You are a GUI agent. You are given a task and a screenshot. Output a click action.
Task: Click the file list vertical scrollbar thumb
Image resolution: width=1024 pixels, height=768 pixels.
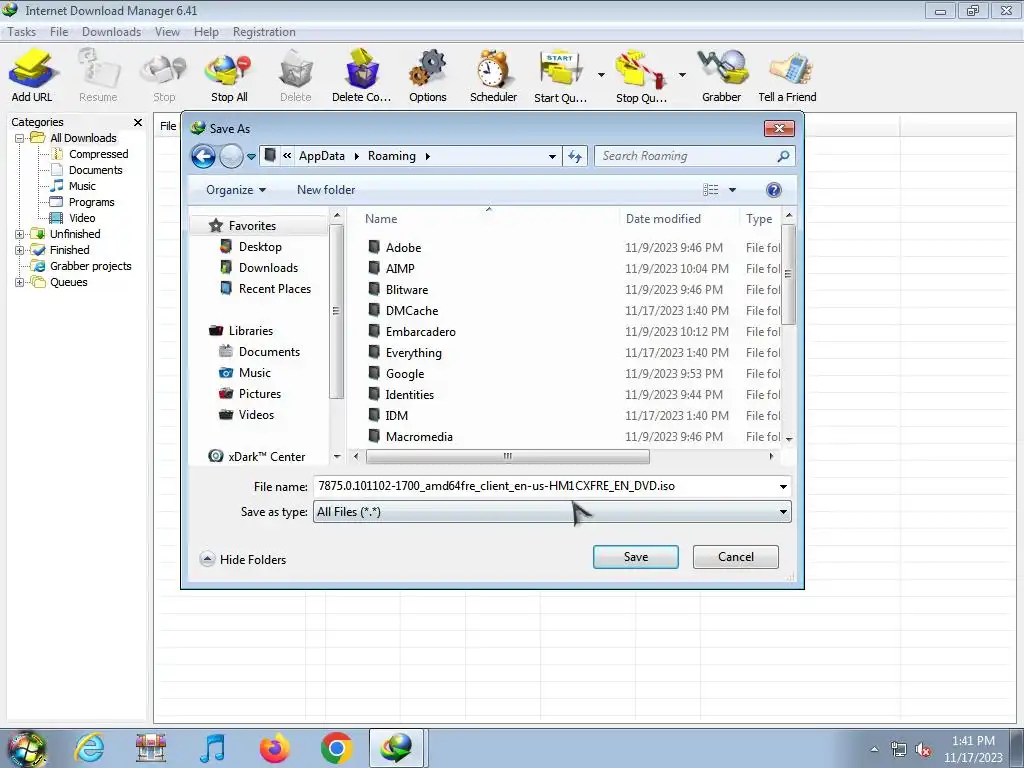788,274
